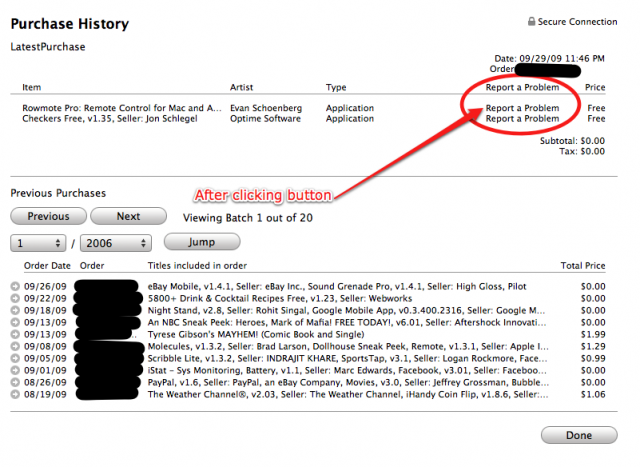Open order details arrow for 08/19/09

[x=15, y=394]
